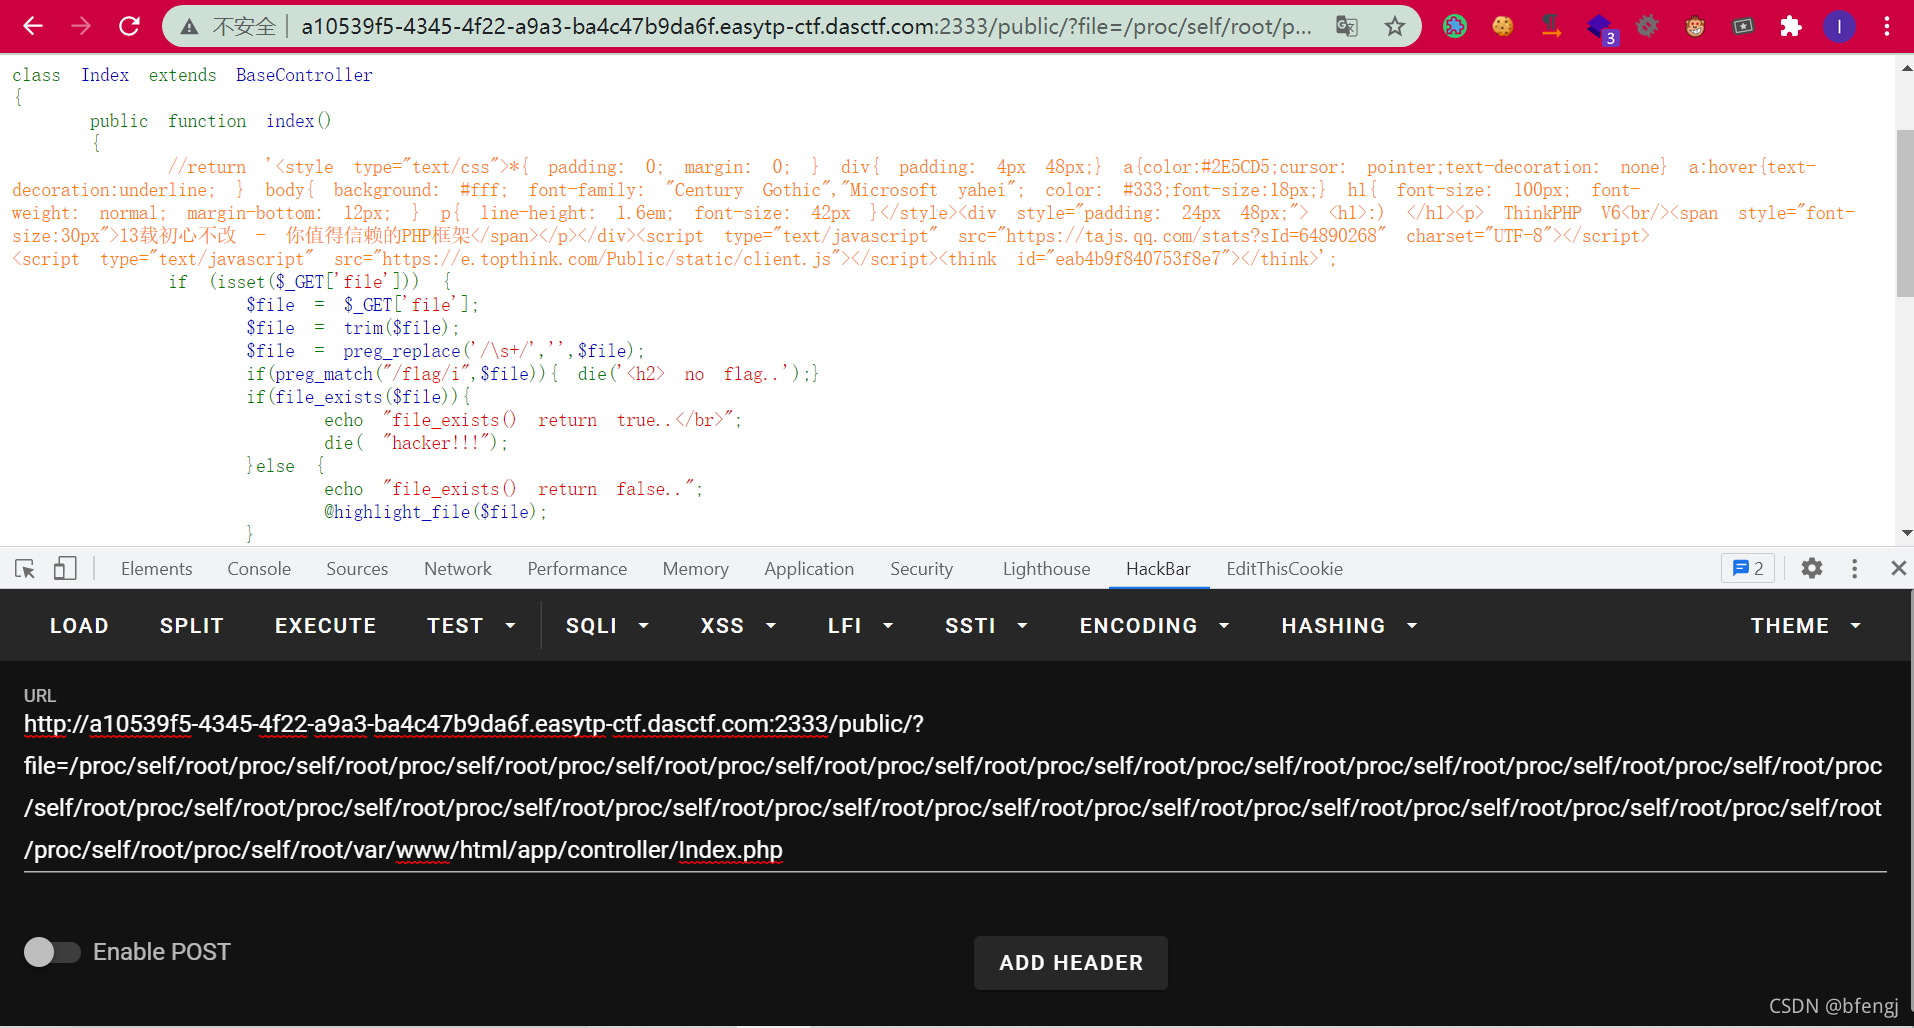Toggle the Enable POST switch

click(x=52, y=952)
